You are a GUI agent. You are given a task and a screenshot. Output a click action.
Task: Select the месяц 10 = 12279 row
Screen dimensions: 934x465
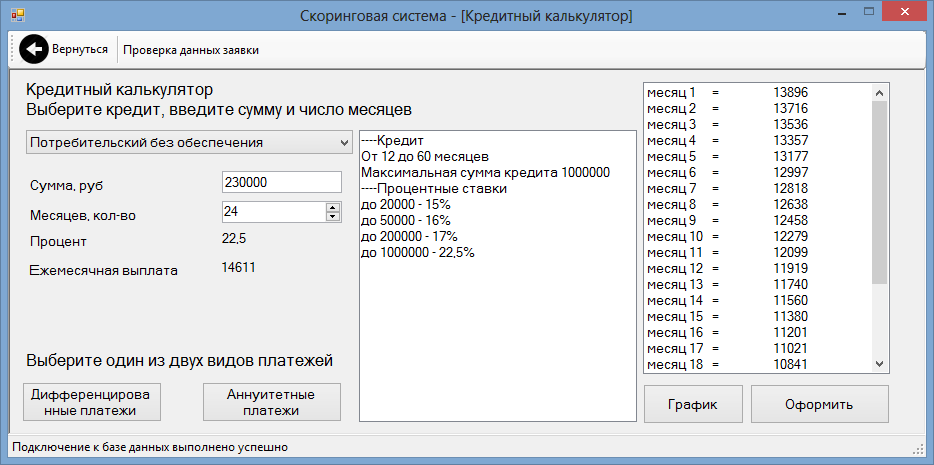click(x=758, y=236)
